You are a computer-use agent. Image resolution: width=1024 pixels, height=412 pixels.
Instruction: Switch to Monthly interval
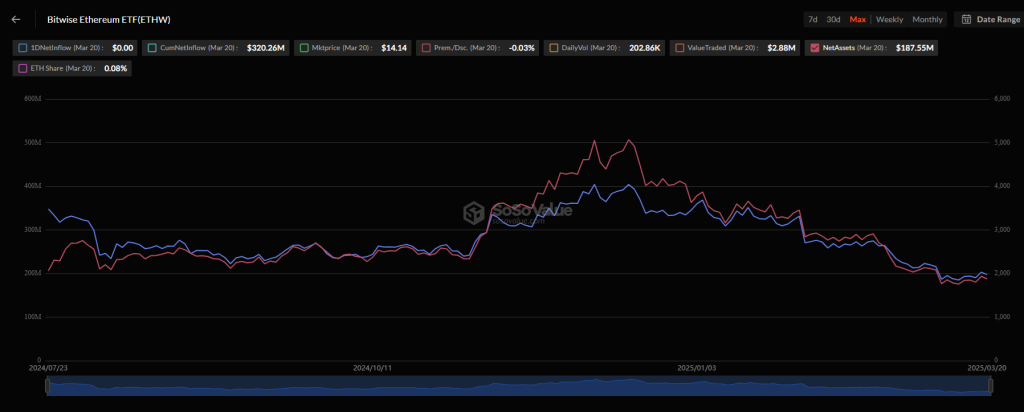pyautogui.click(x=927, y=20)
